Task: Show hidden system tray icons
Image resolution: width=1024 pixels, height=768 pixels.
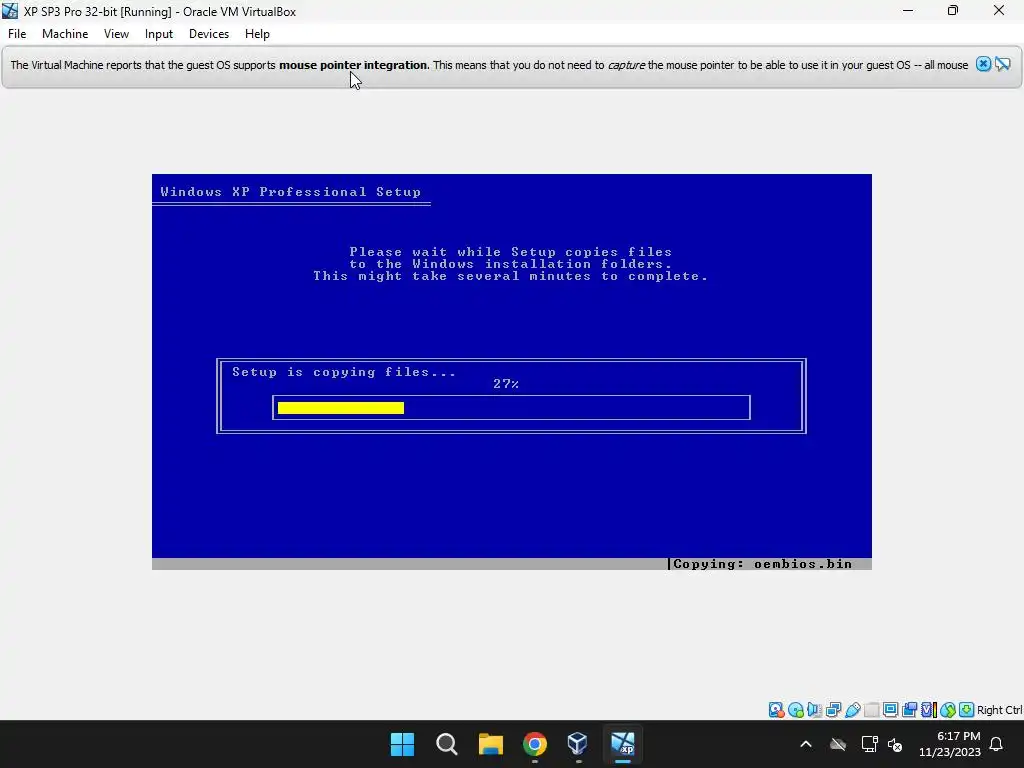Action: pyautogui.click(x=806, y=744)
